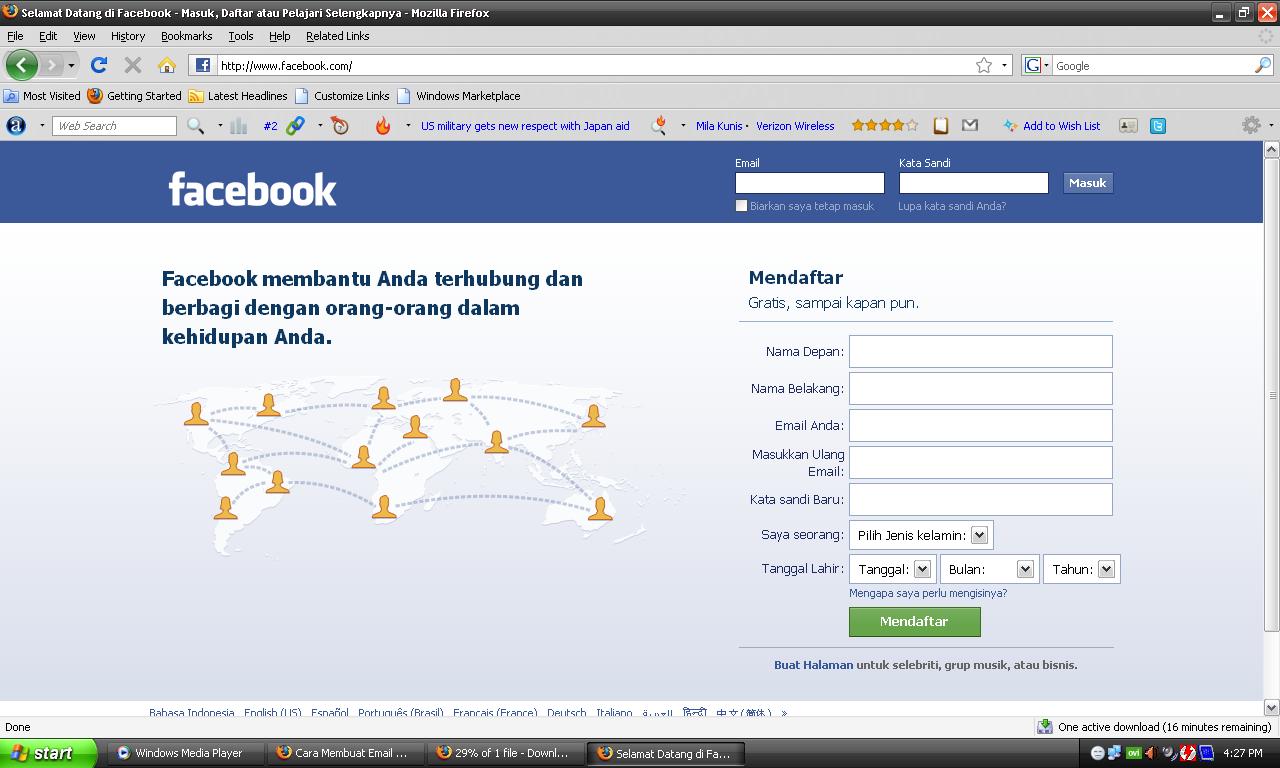Viewport: 1280px width, 768px height.
Task: Enable the 'Biarkan saya tetap masuk' checkbox
Action: [x=741, y=205]
